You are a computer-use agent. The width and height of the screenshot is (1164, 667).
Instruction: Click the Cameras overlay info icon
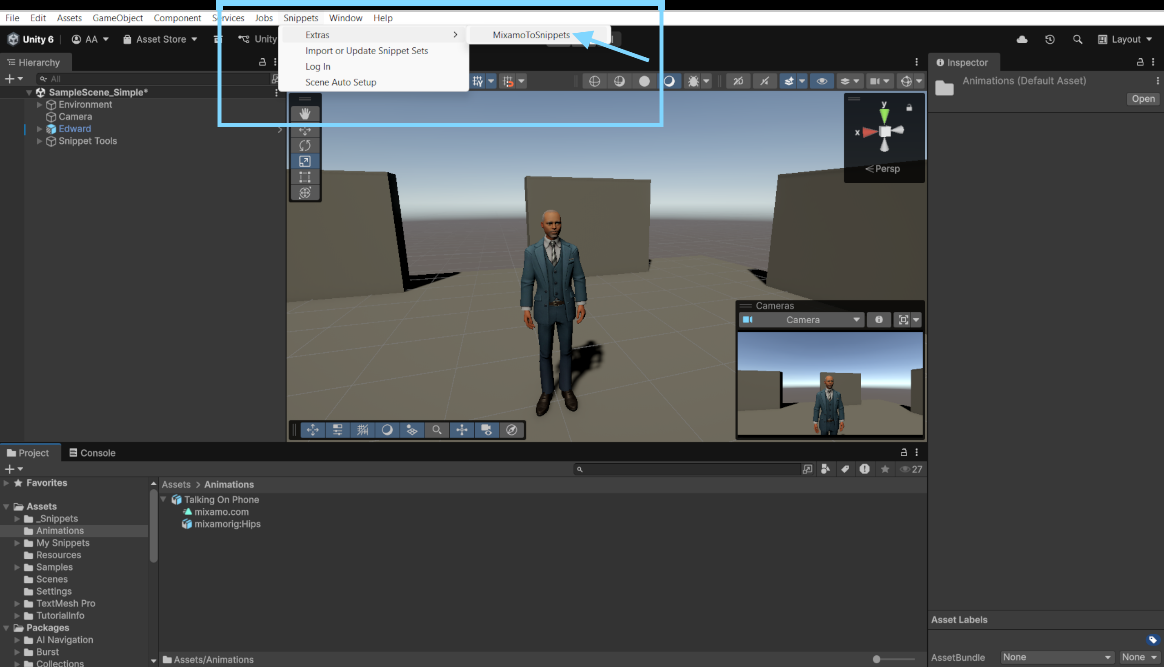[879, 320]
